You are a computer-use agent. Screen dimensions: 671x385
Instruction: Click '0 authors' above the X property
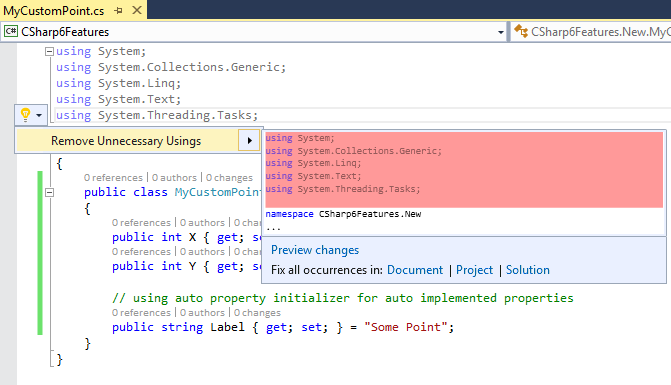pos(202,222)
